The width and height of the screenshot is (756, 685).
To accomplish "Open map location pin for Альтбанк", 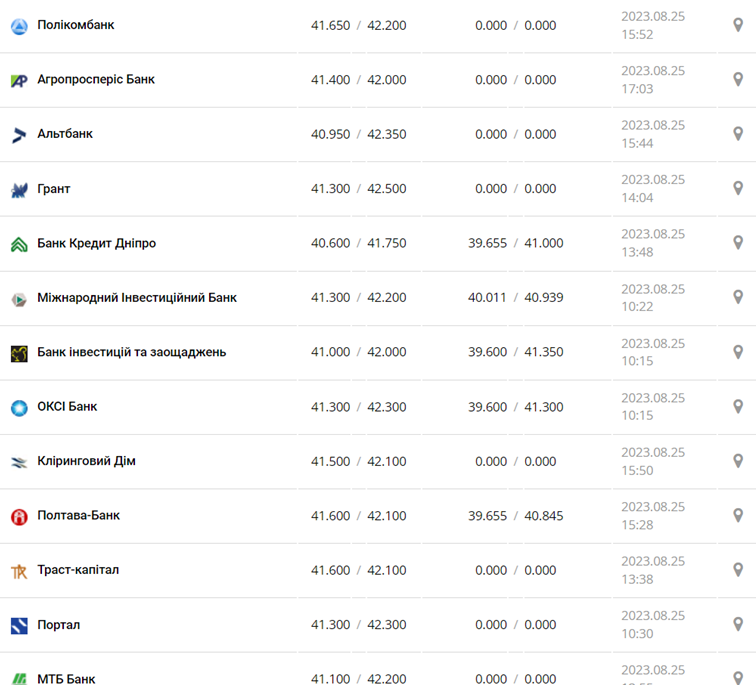I will click(x=738, y=134).
